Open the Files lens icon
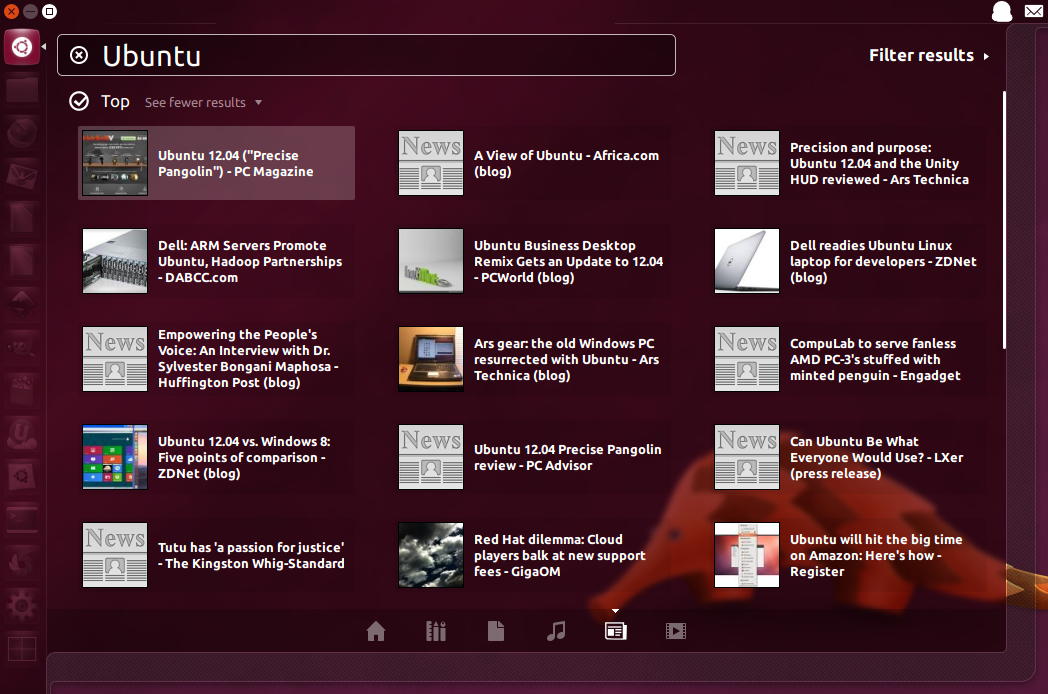The width and height of the screenshot is (1048, 694). (x=495, y=631)
